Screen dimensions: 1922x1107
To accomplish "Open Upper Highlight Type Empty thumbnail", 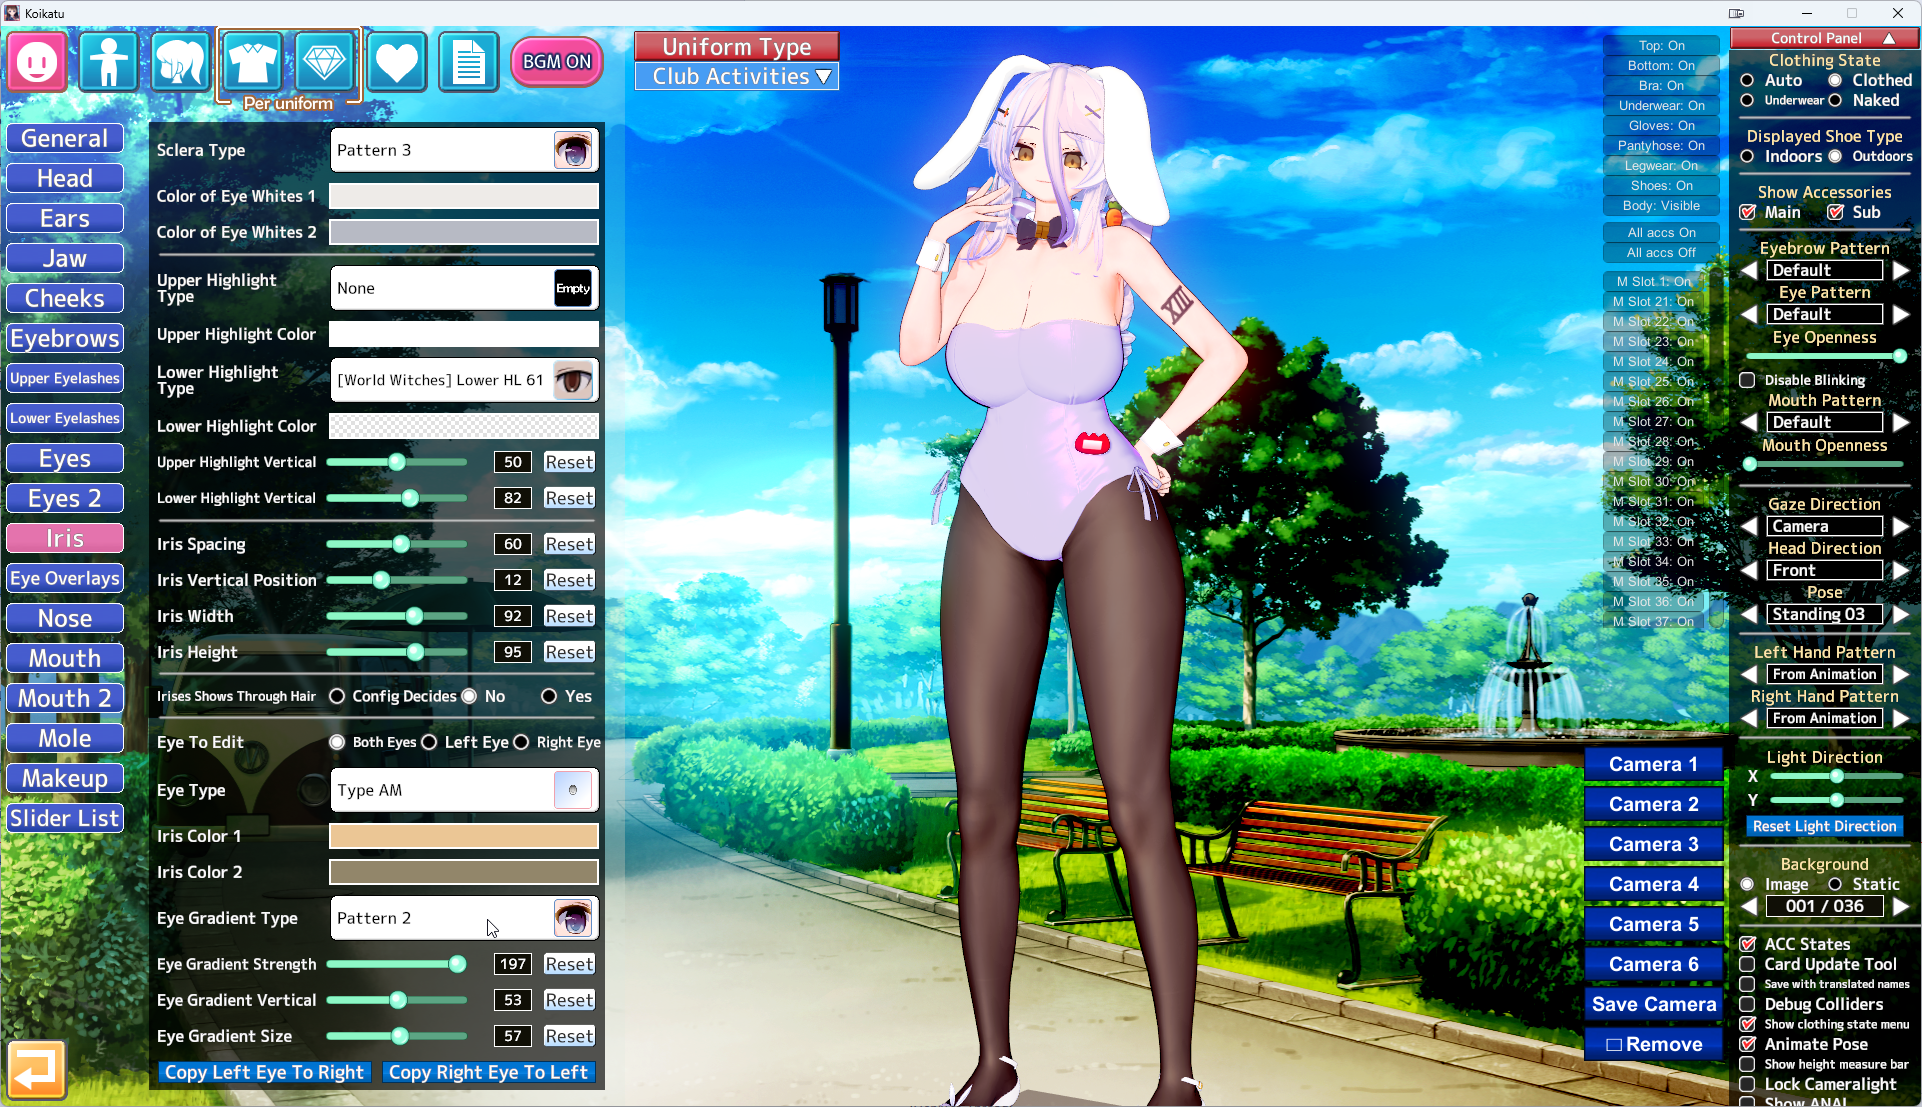I will point(573,288).
